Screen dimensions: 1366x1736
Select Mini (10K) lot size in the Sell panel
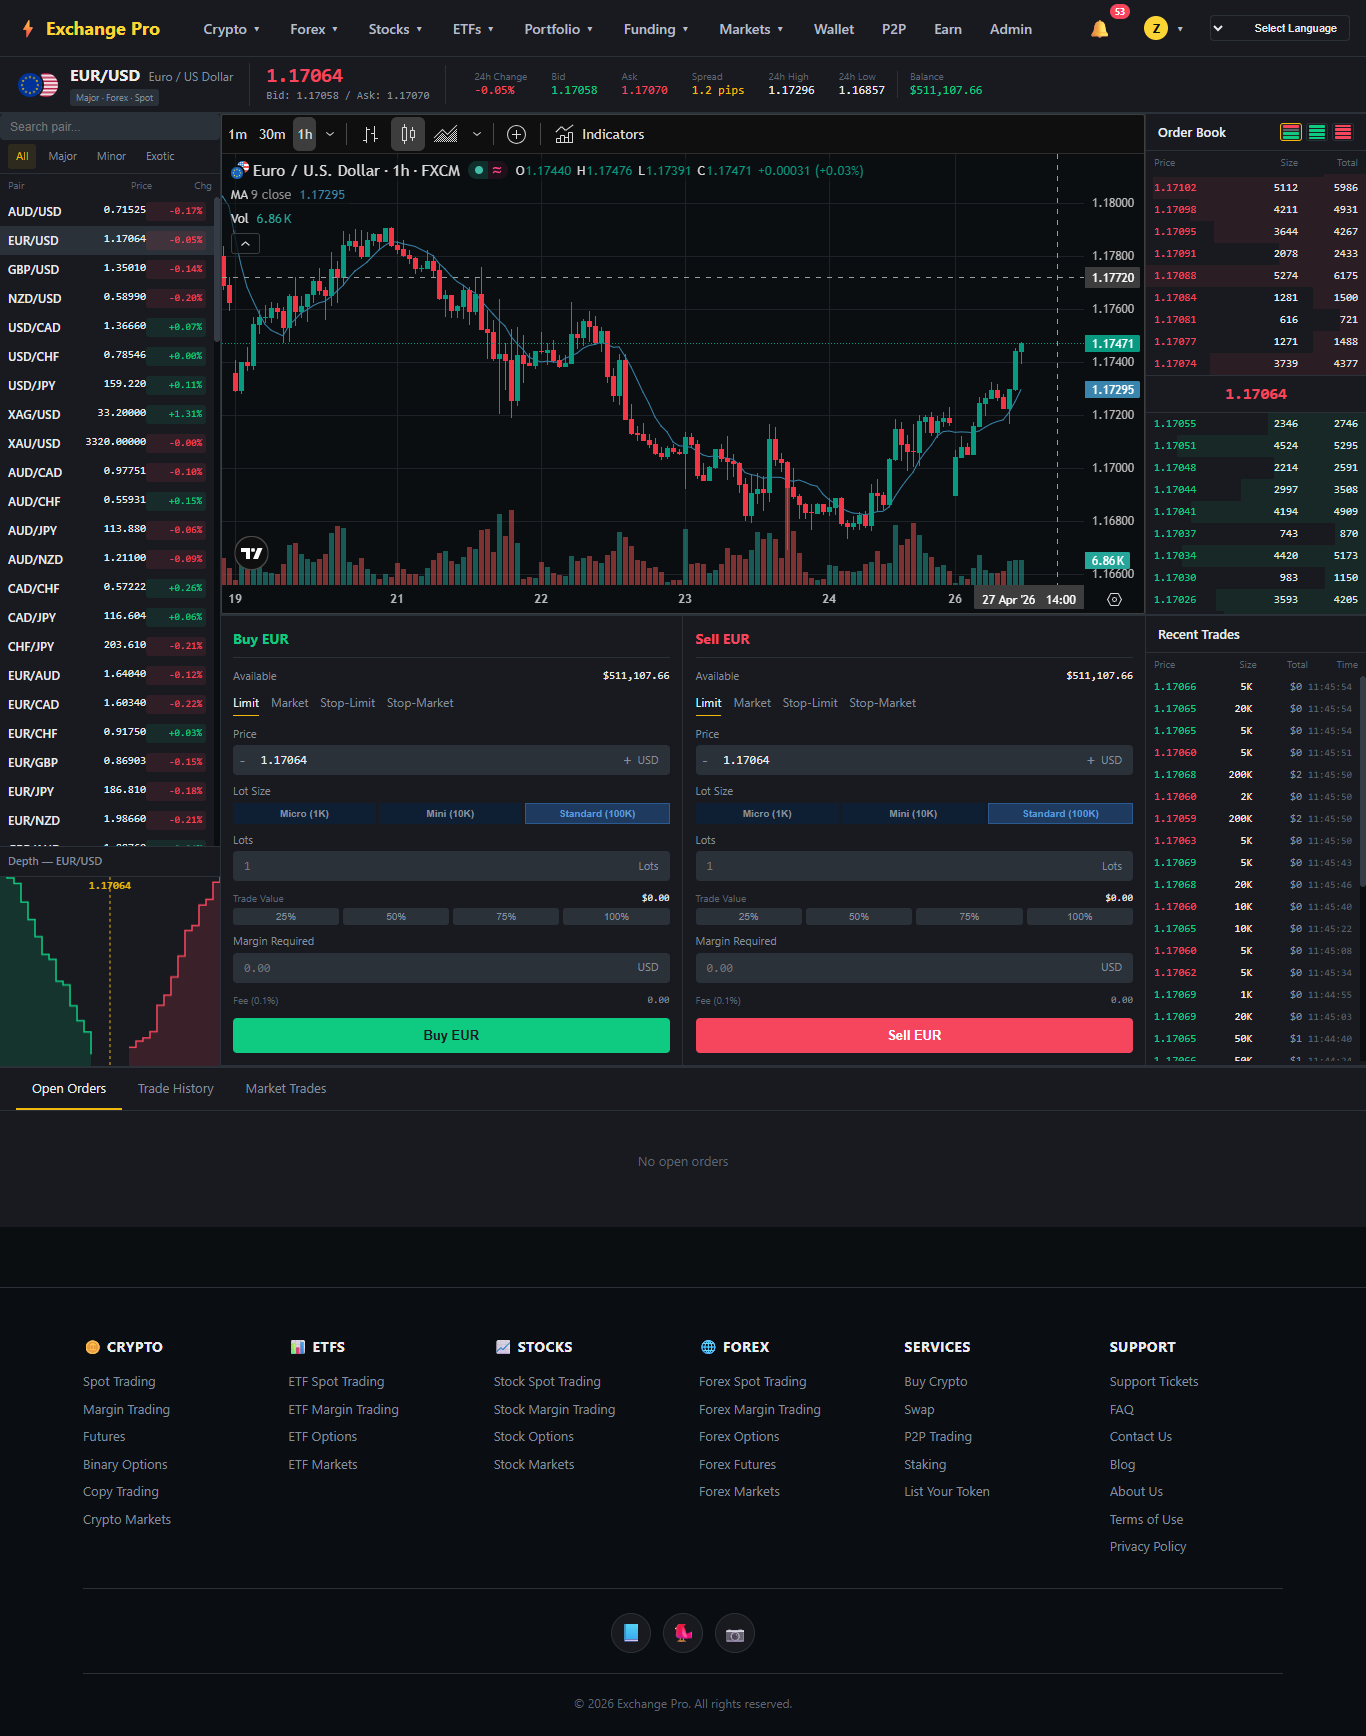[913, 813]
